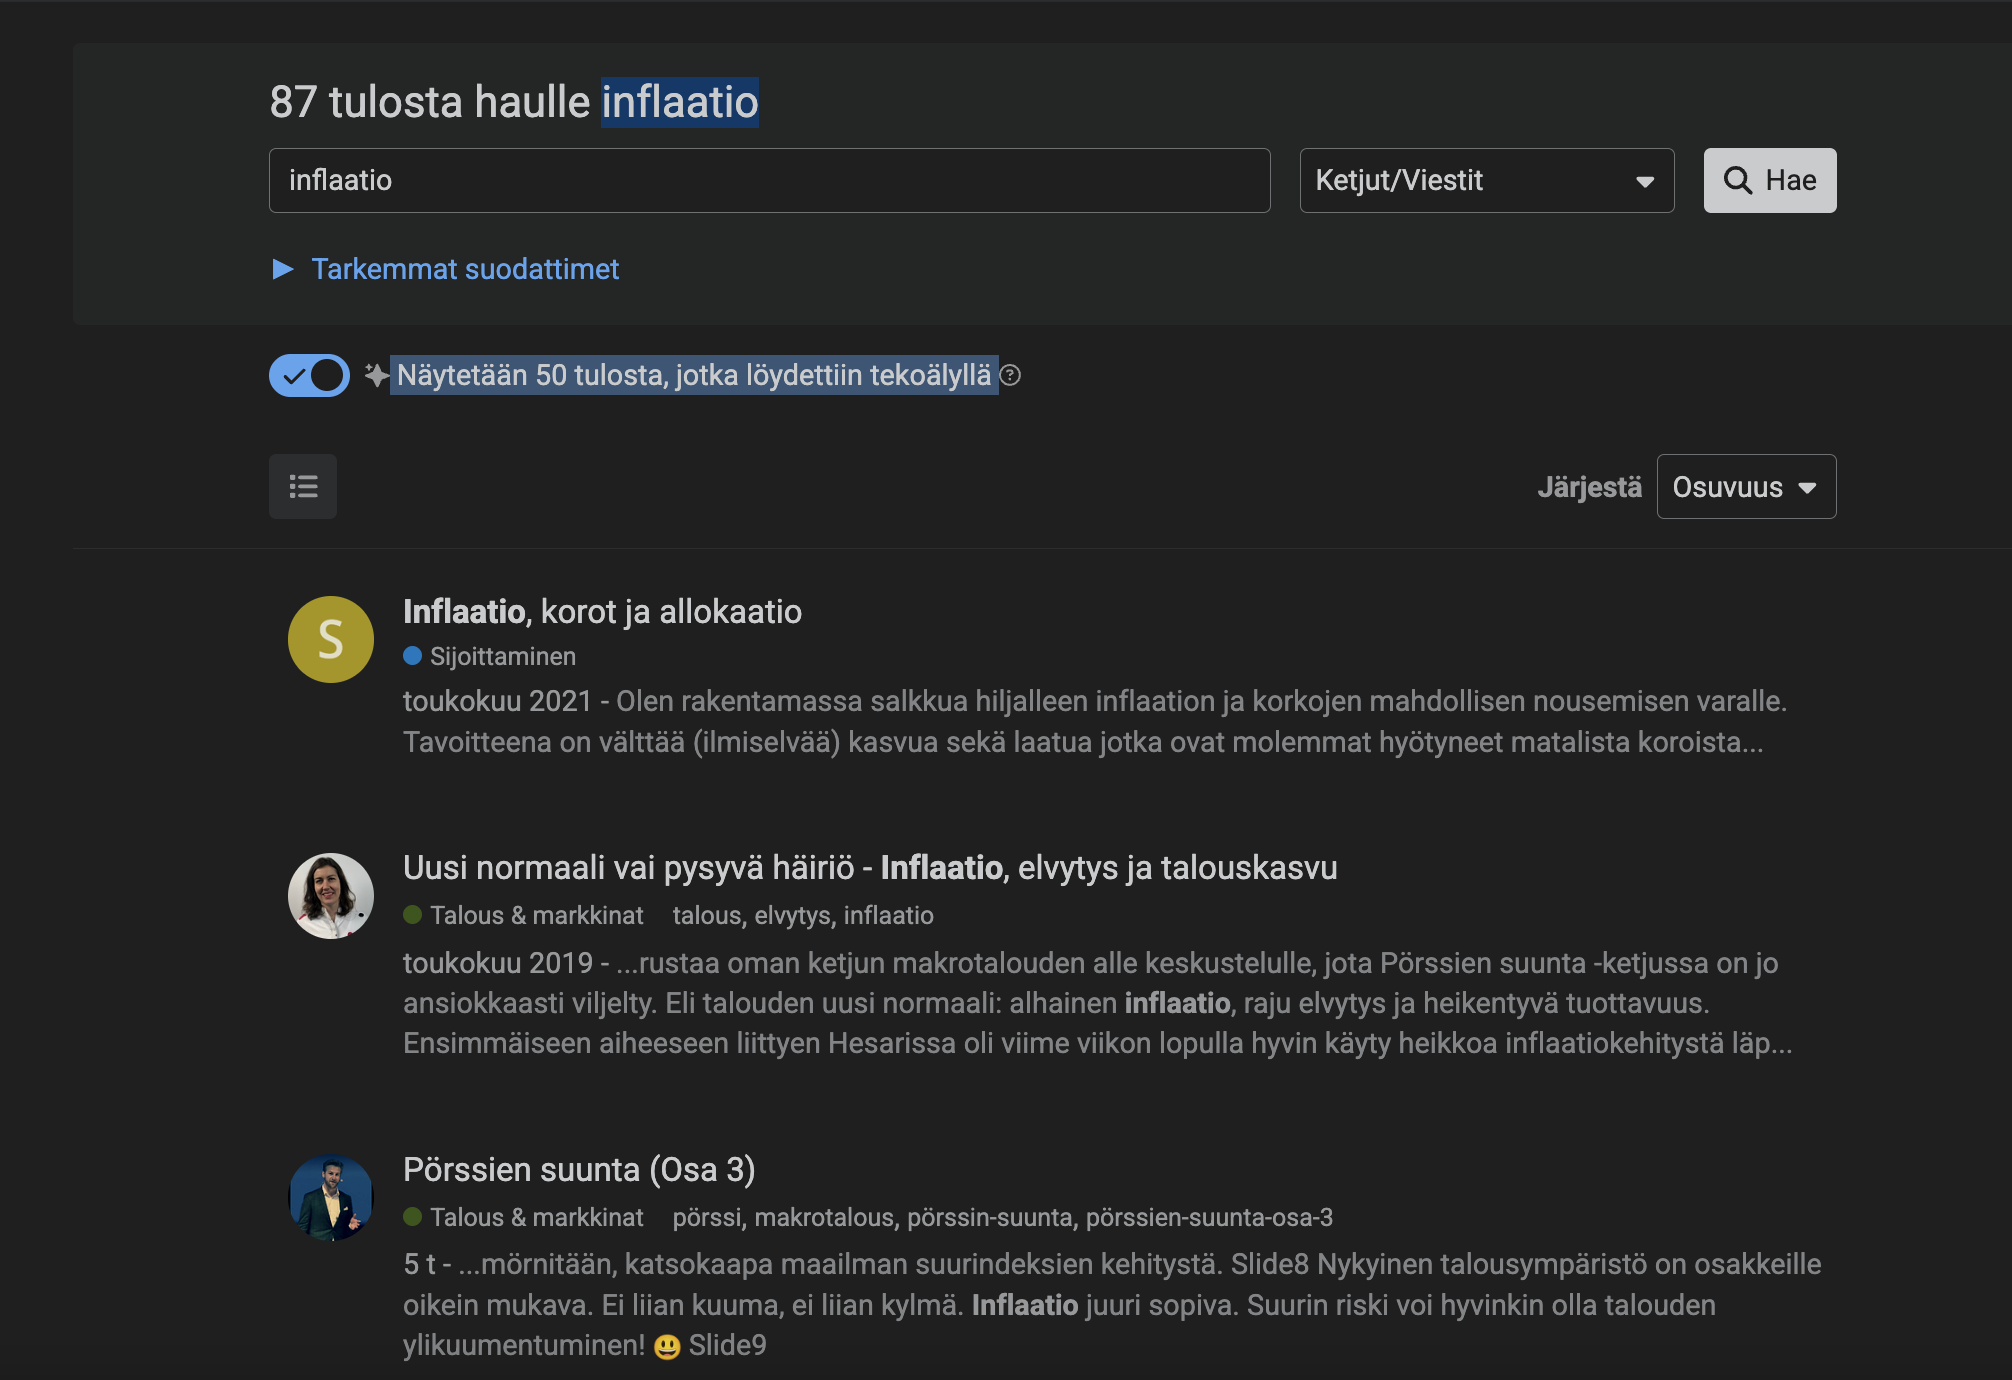2012x1380 pixels.
Task: Click the elvytys tag
Action: (792, 915)
